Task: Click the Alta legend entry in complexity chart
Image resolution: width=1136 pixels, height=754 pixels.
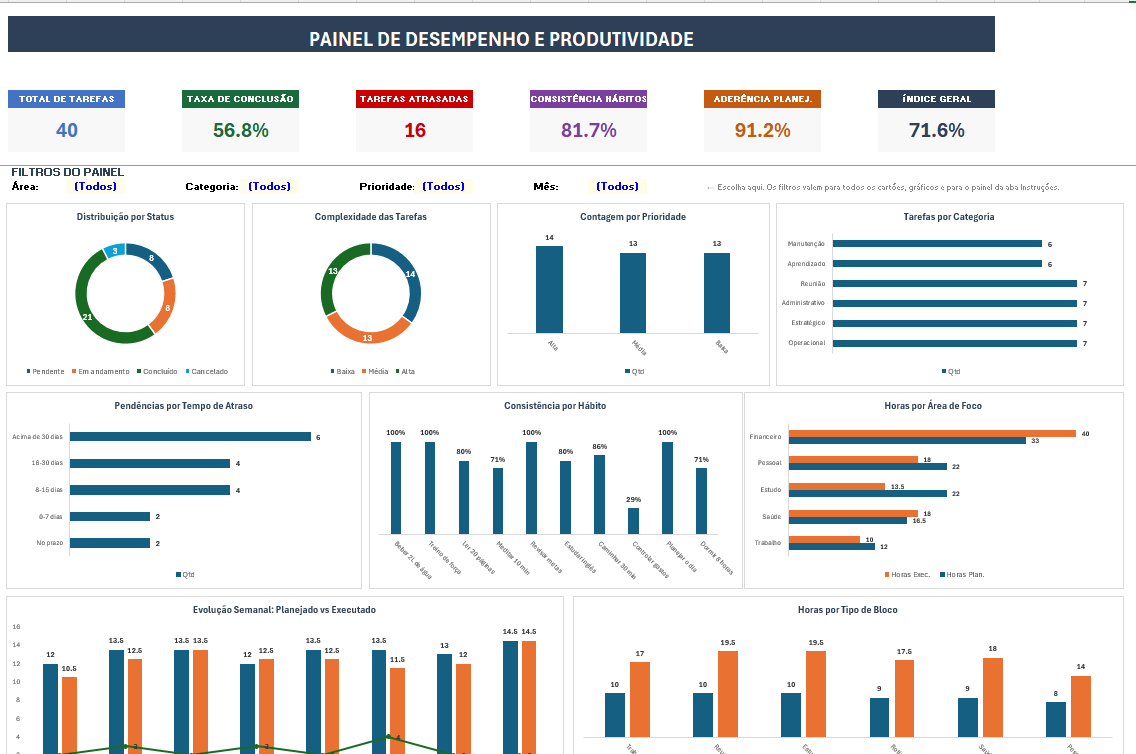Action: pyautogui.click(x=406, y=372)
